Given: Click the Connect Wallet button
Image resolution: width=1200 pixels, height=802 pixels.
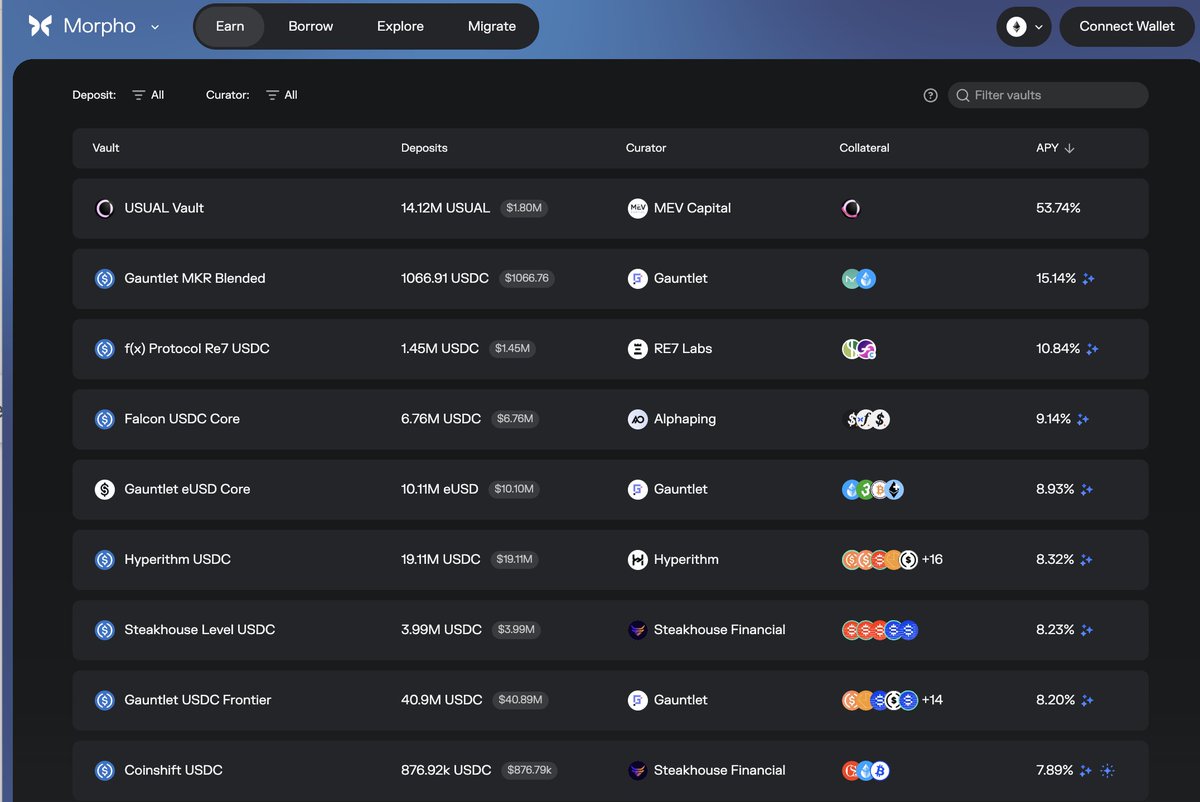Looking at the screenshot, I should click(1127, 26).
